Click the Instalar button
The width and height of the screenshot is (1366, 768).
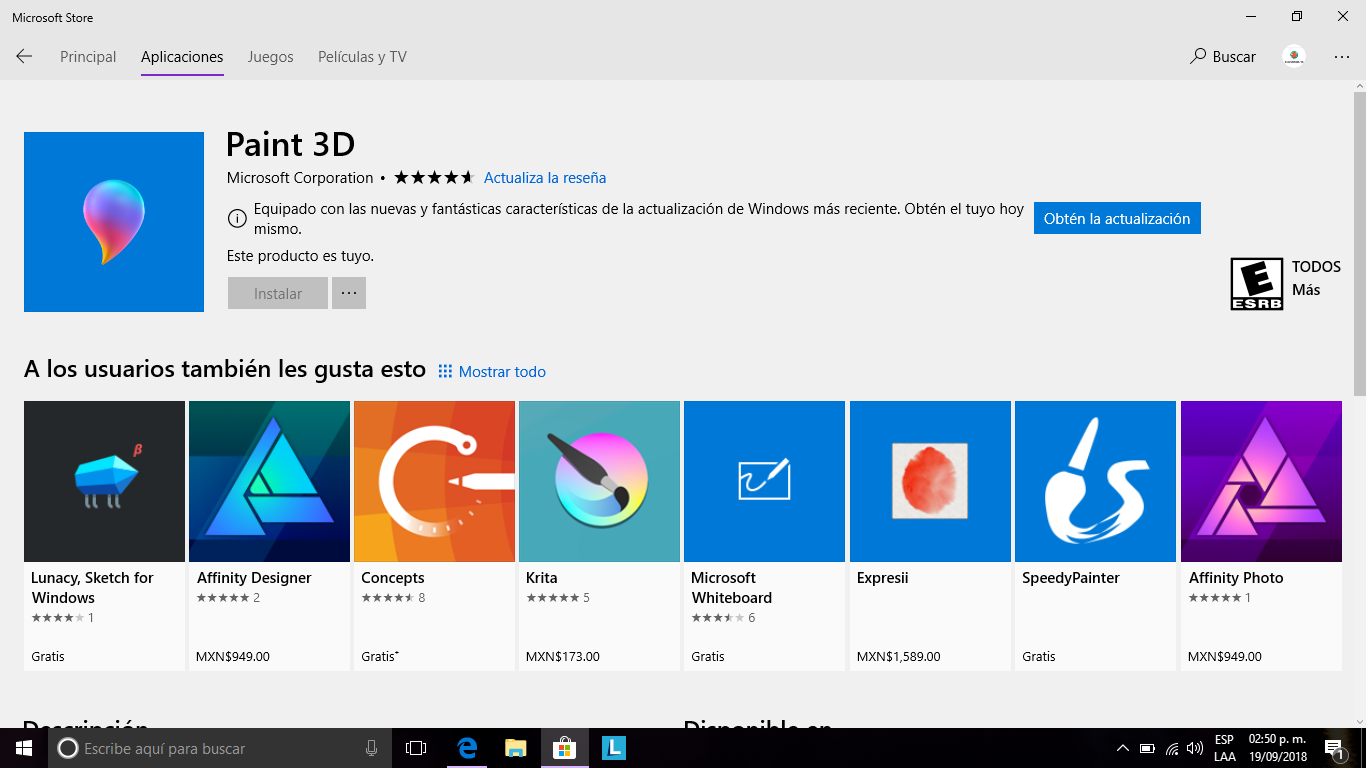click(x=278, y=293)
